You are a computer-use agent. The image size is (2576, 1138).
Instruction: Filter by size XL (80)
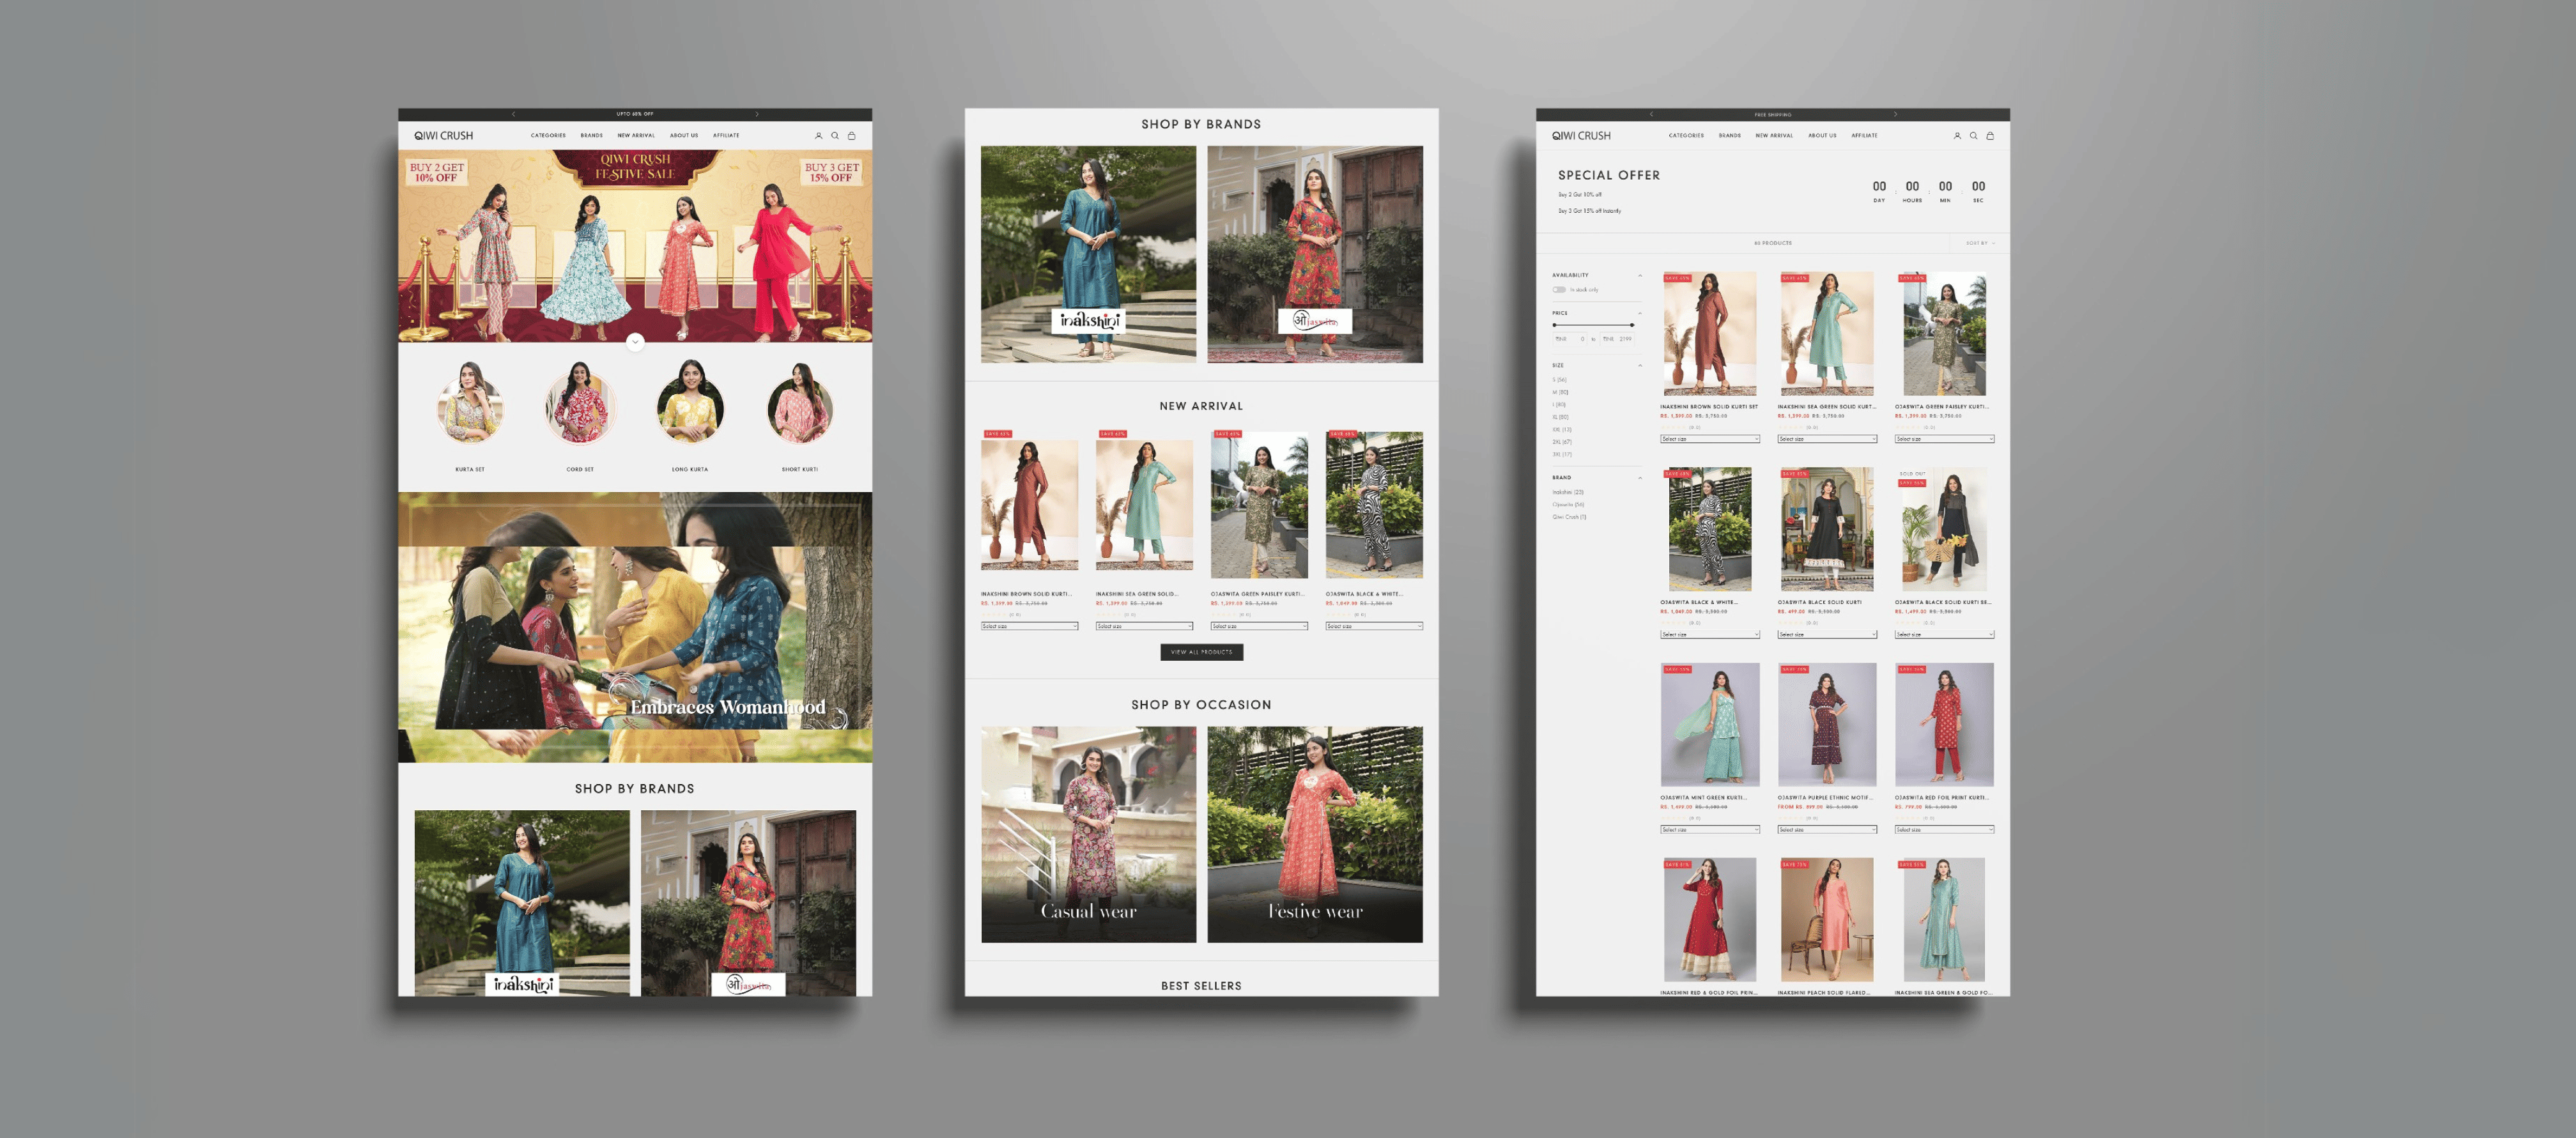pyautogui.click(x=1560, y=417)
